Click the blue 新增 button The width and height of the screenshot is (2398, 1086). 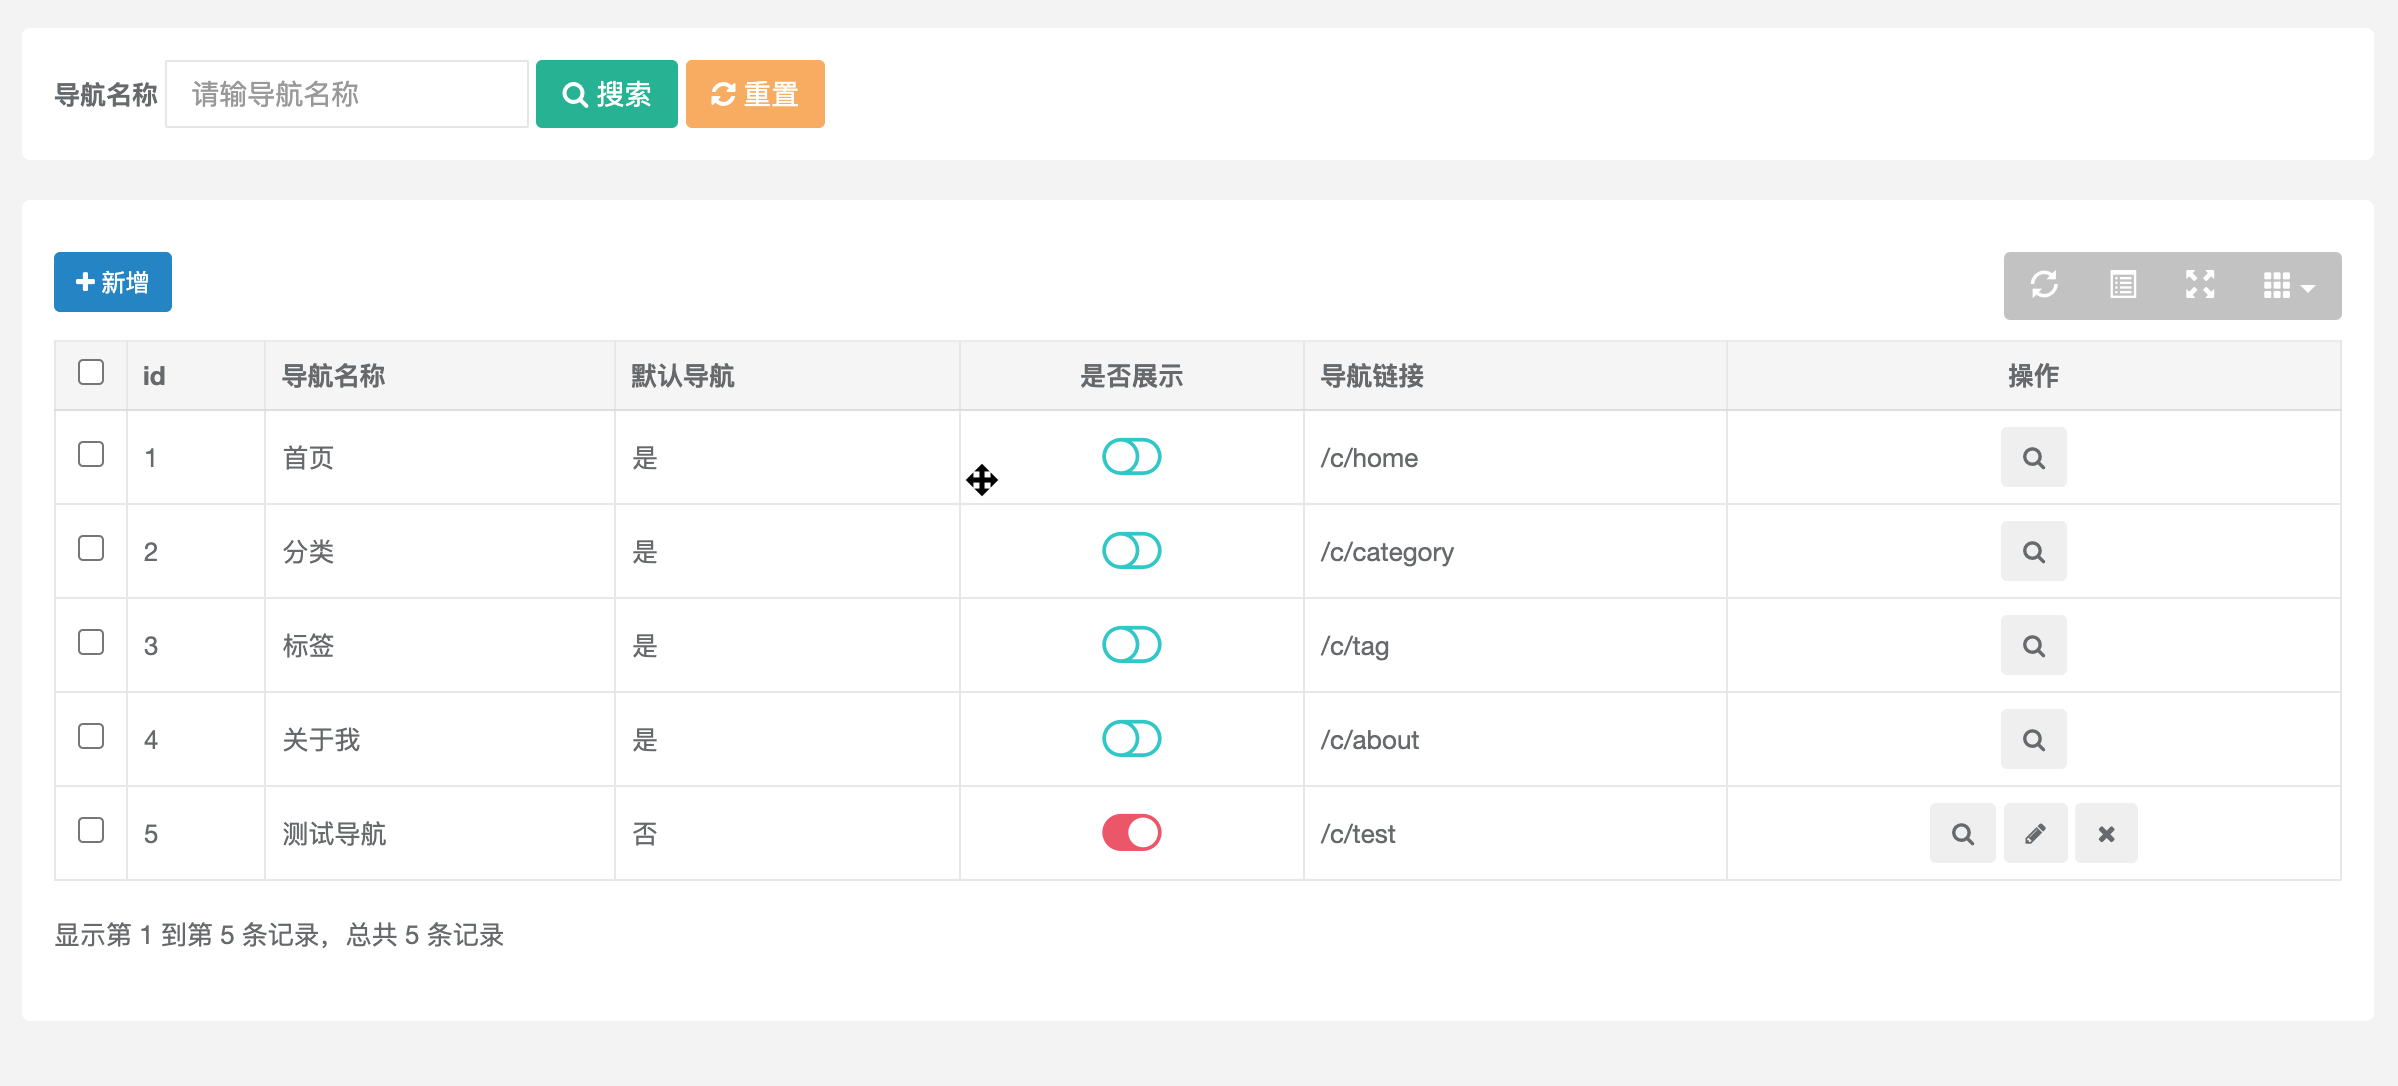pyautogui.click(x=113, y=282)
